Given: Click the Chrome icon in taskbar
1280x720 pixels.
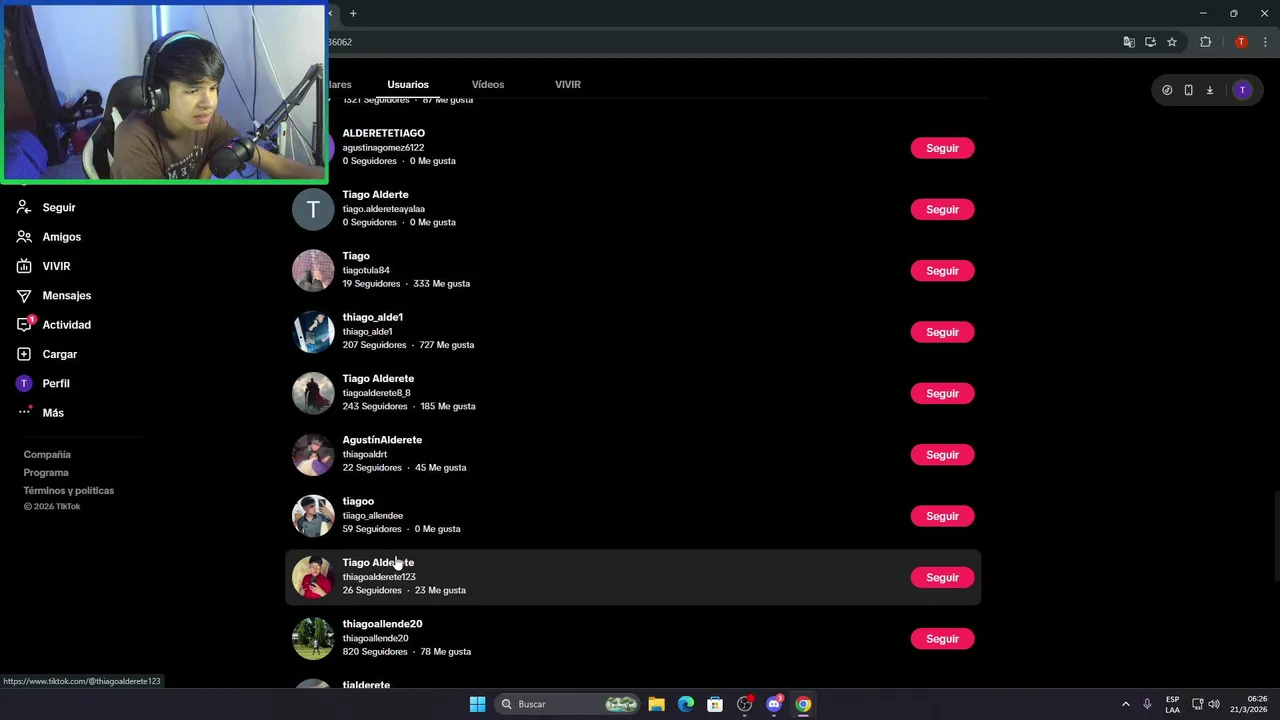Looking at the screenshot, I should pos(803,704).
